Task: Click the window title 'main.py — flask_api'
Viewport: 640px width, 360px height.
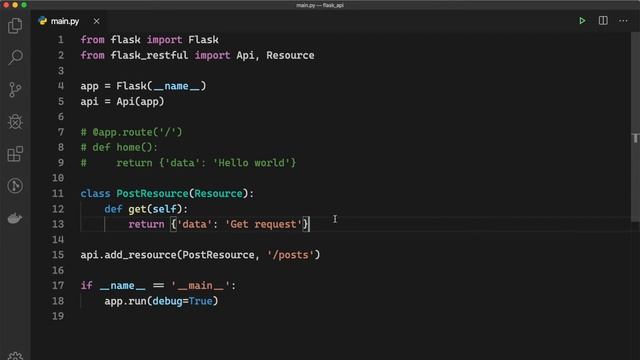Action: click(320, 5)
